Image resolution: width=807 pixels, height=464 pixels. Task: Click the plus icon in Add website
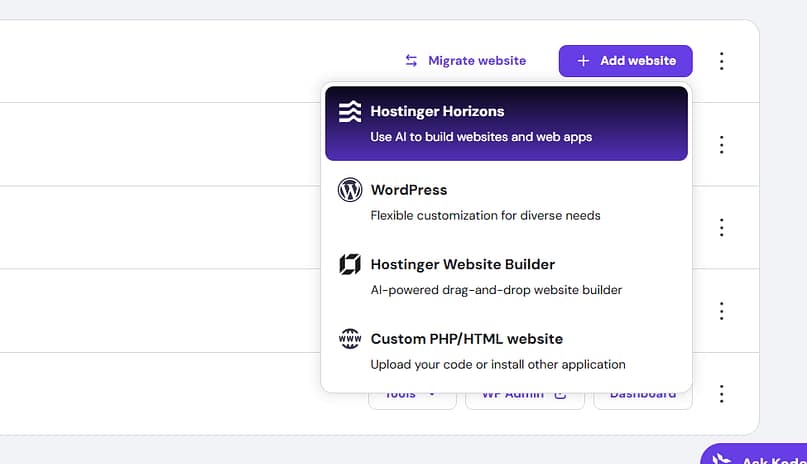coord(583,61)
